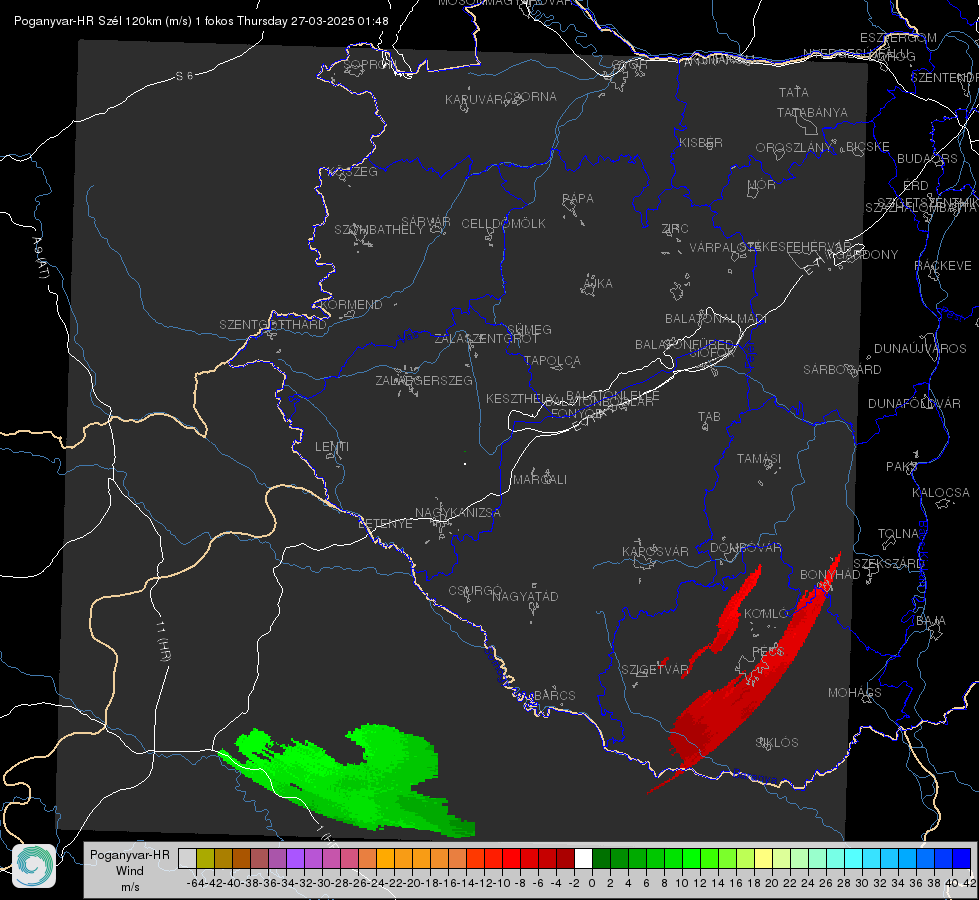Click the LENTI city label
Image resolution: width=979 pixels, height=900 pixels.
[x=332, y=447]
